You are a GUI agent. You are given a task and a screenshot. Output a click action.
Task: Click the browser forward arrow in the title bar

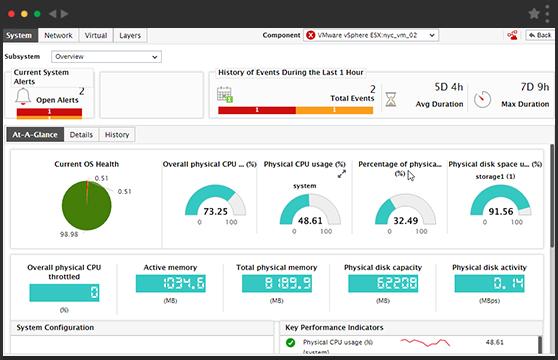[x=64, y=14]
